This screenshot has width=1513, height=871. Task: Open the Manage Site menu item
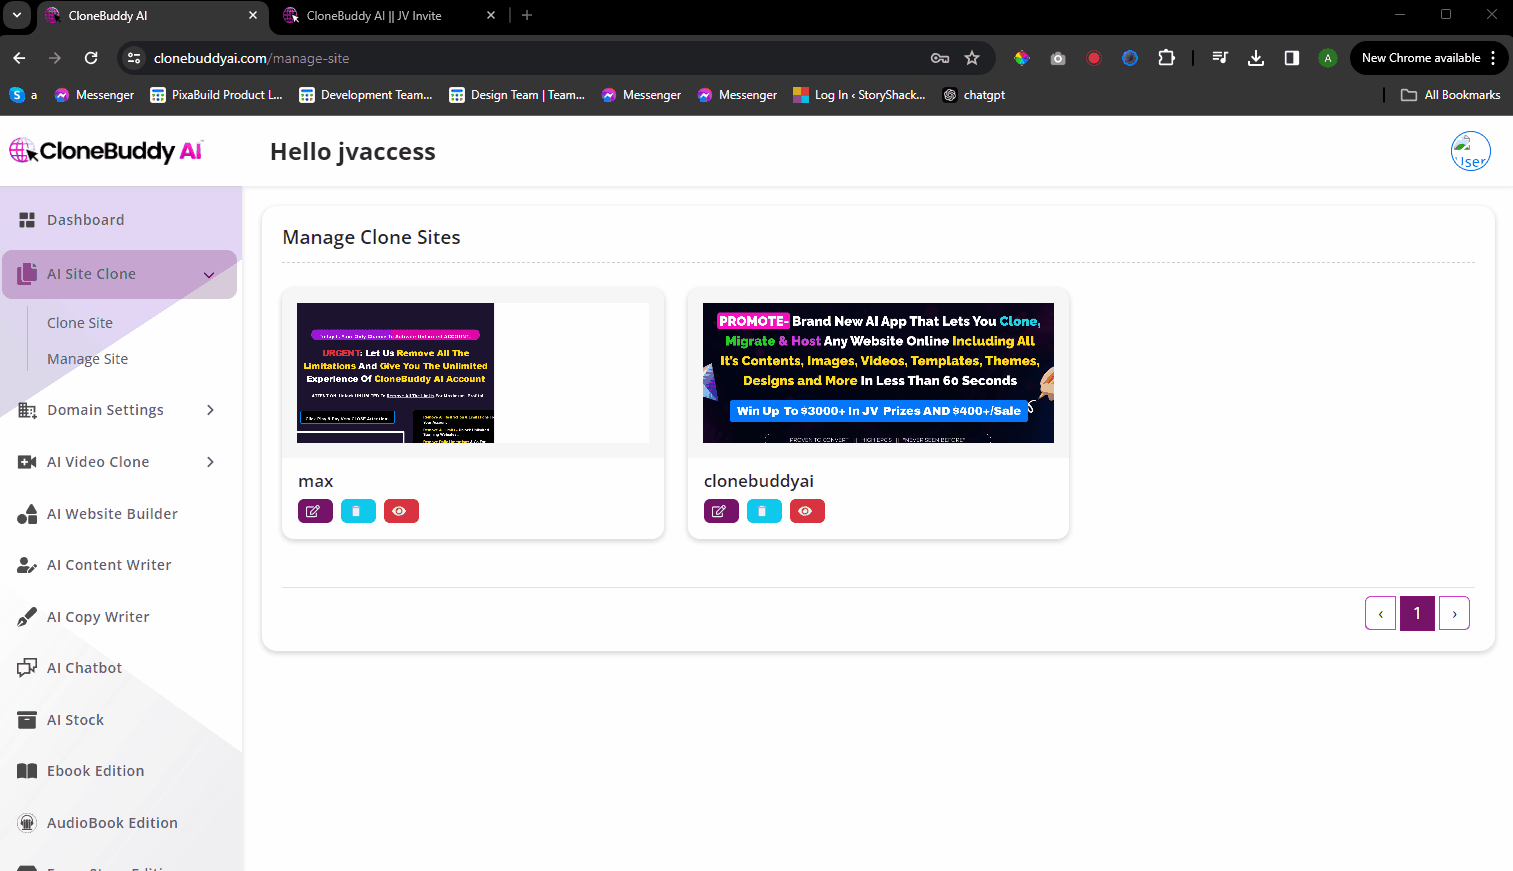[x=87, y=358]
